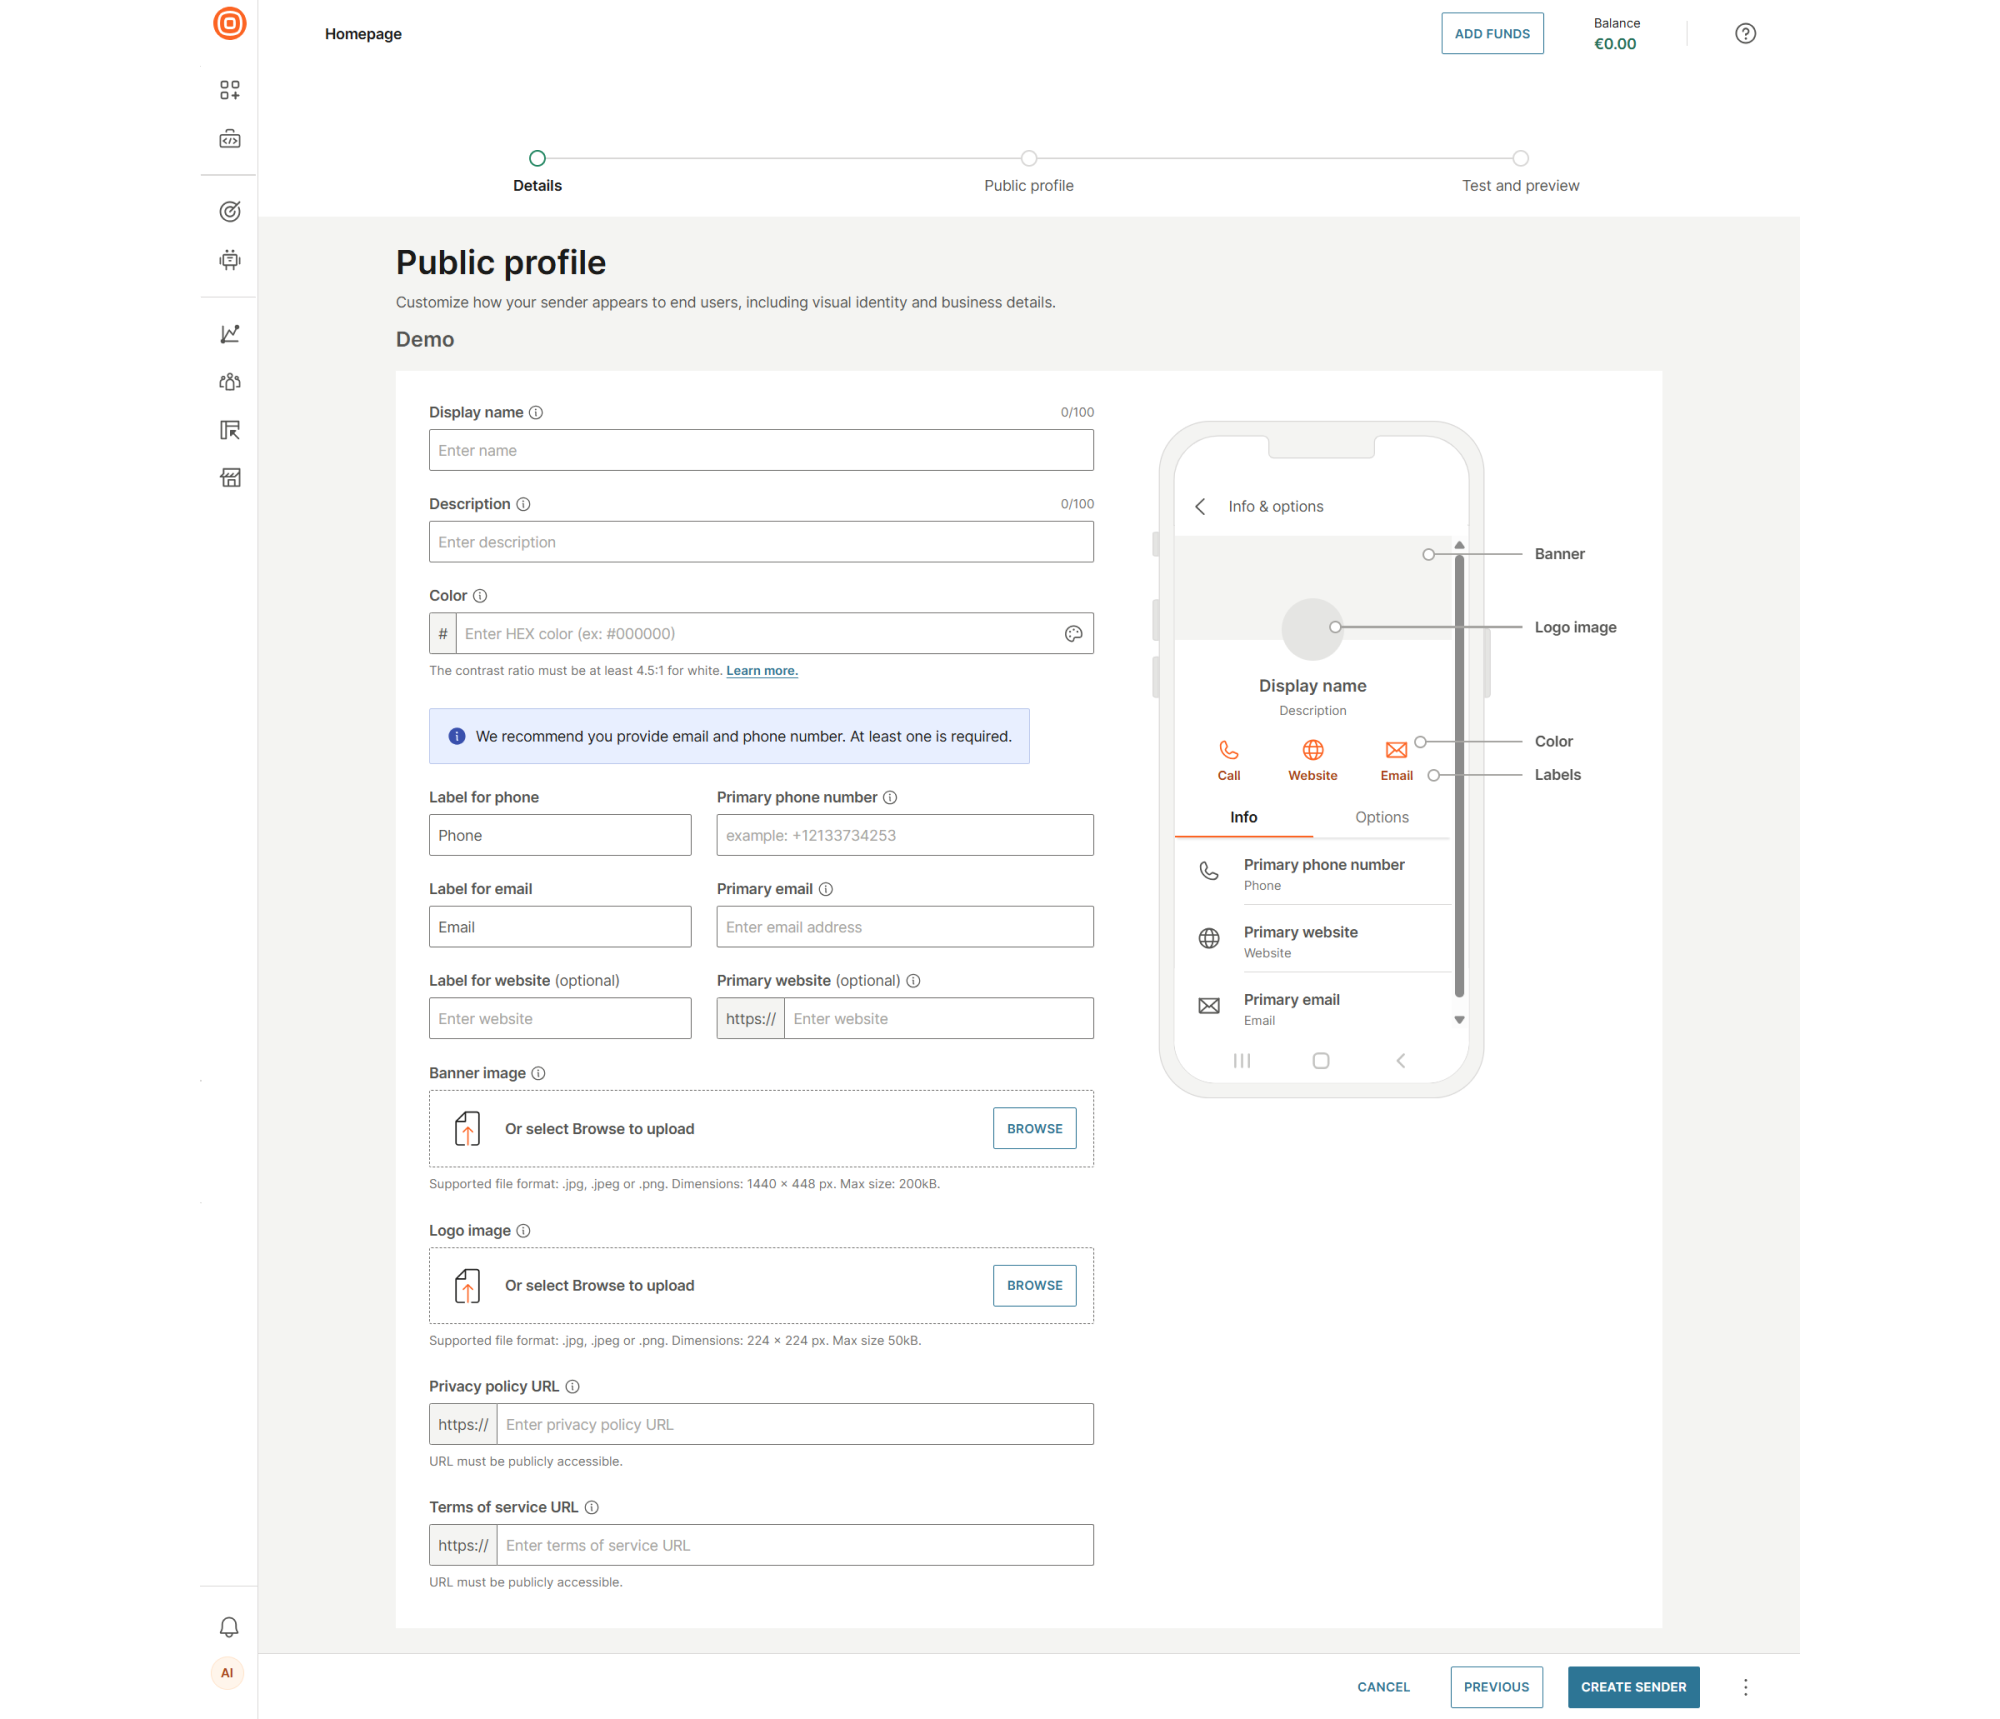
Task: Click the People audience icon in the sidebar
Action: (229, 382)
